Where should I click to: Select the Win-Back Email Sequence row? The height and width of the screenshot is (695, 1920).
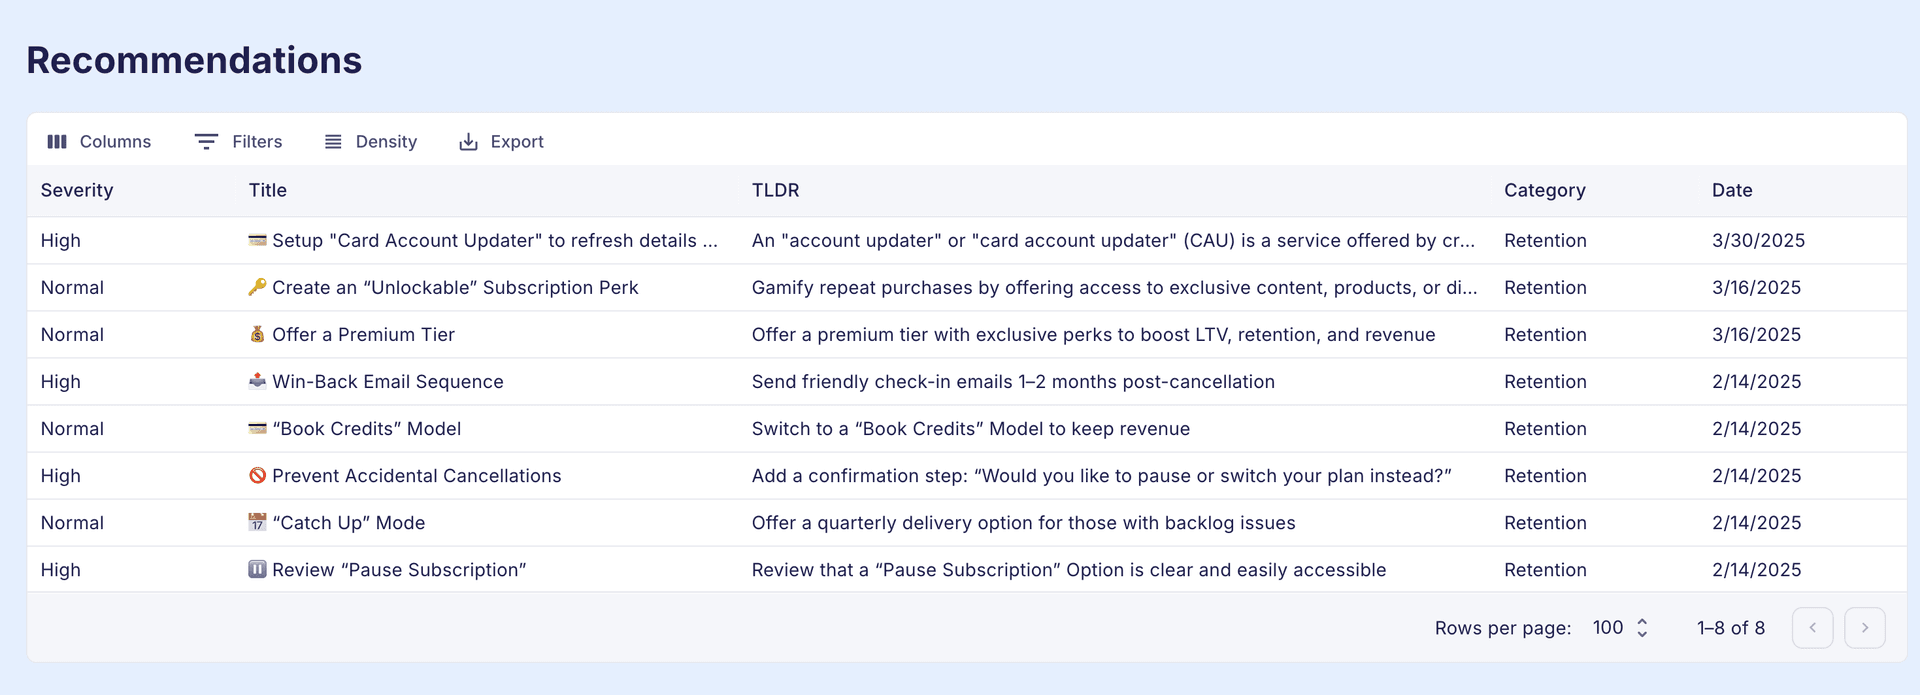(x=966, y=382)
